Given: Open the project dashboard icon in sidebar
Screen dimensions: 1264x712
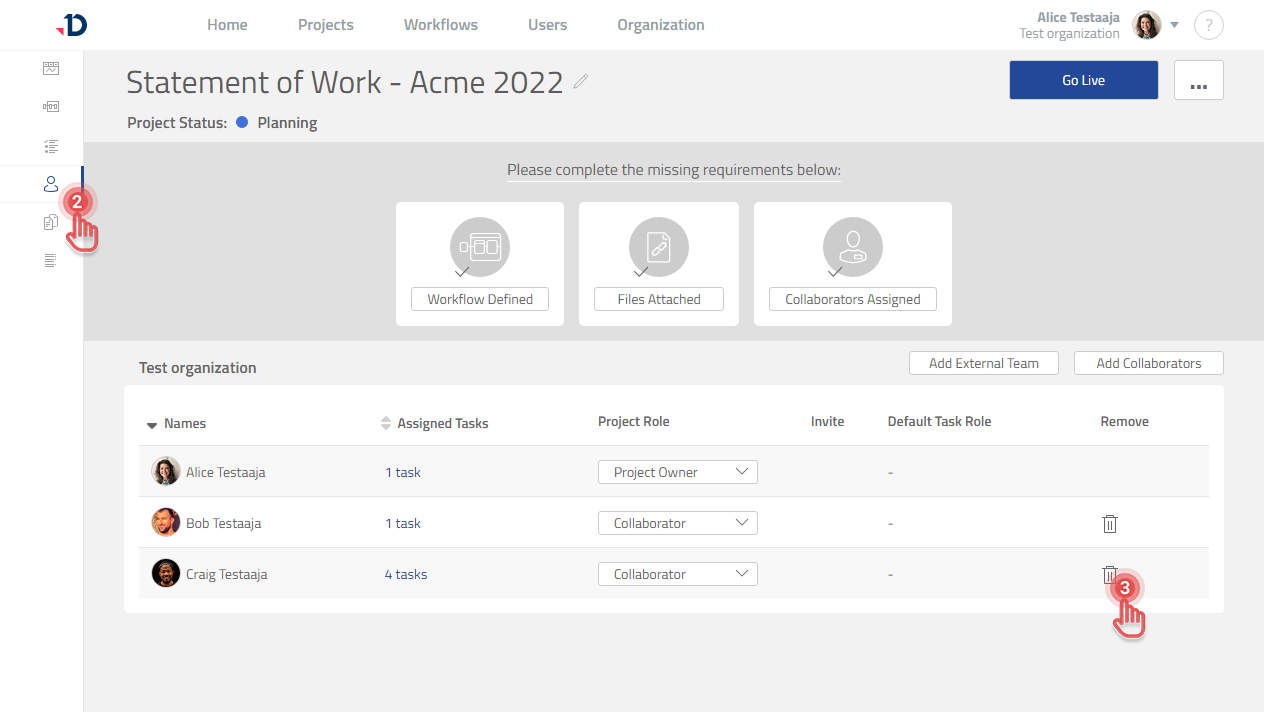Looking at the screenshot, I should coord(51,69).
